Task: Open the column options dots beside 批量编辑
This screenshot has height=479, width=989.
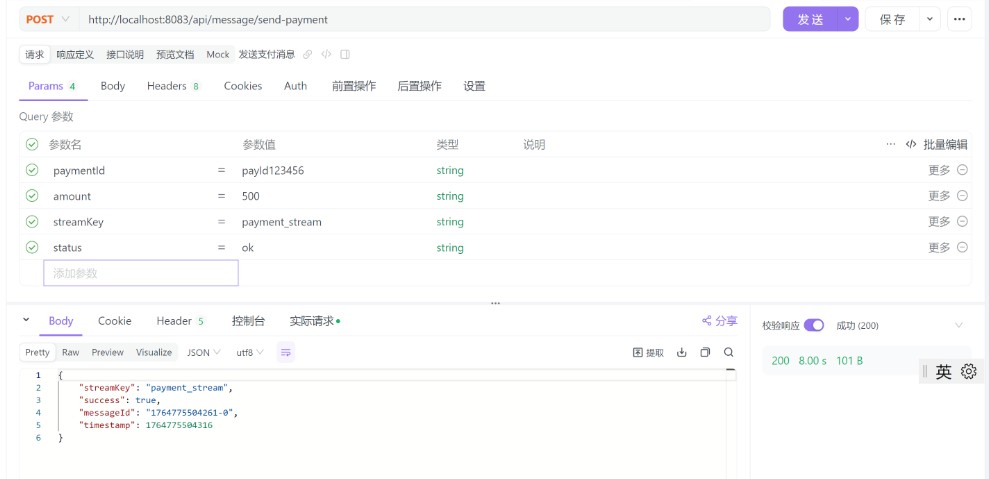Action: (891, 145)
